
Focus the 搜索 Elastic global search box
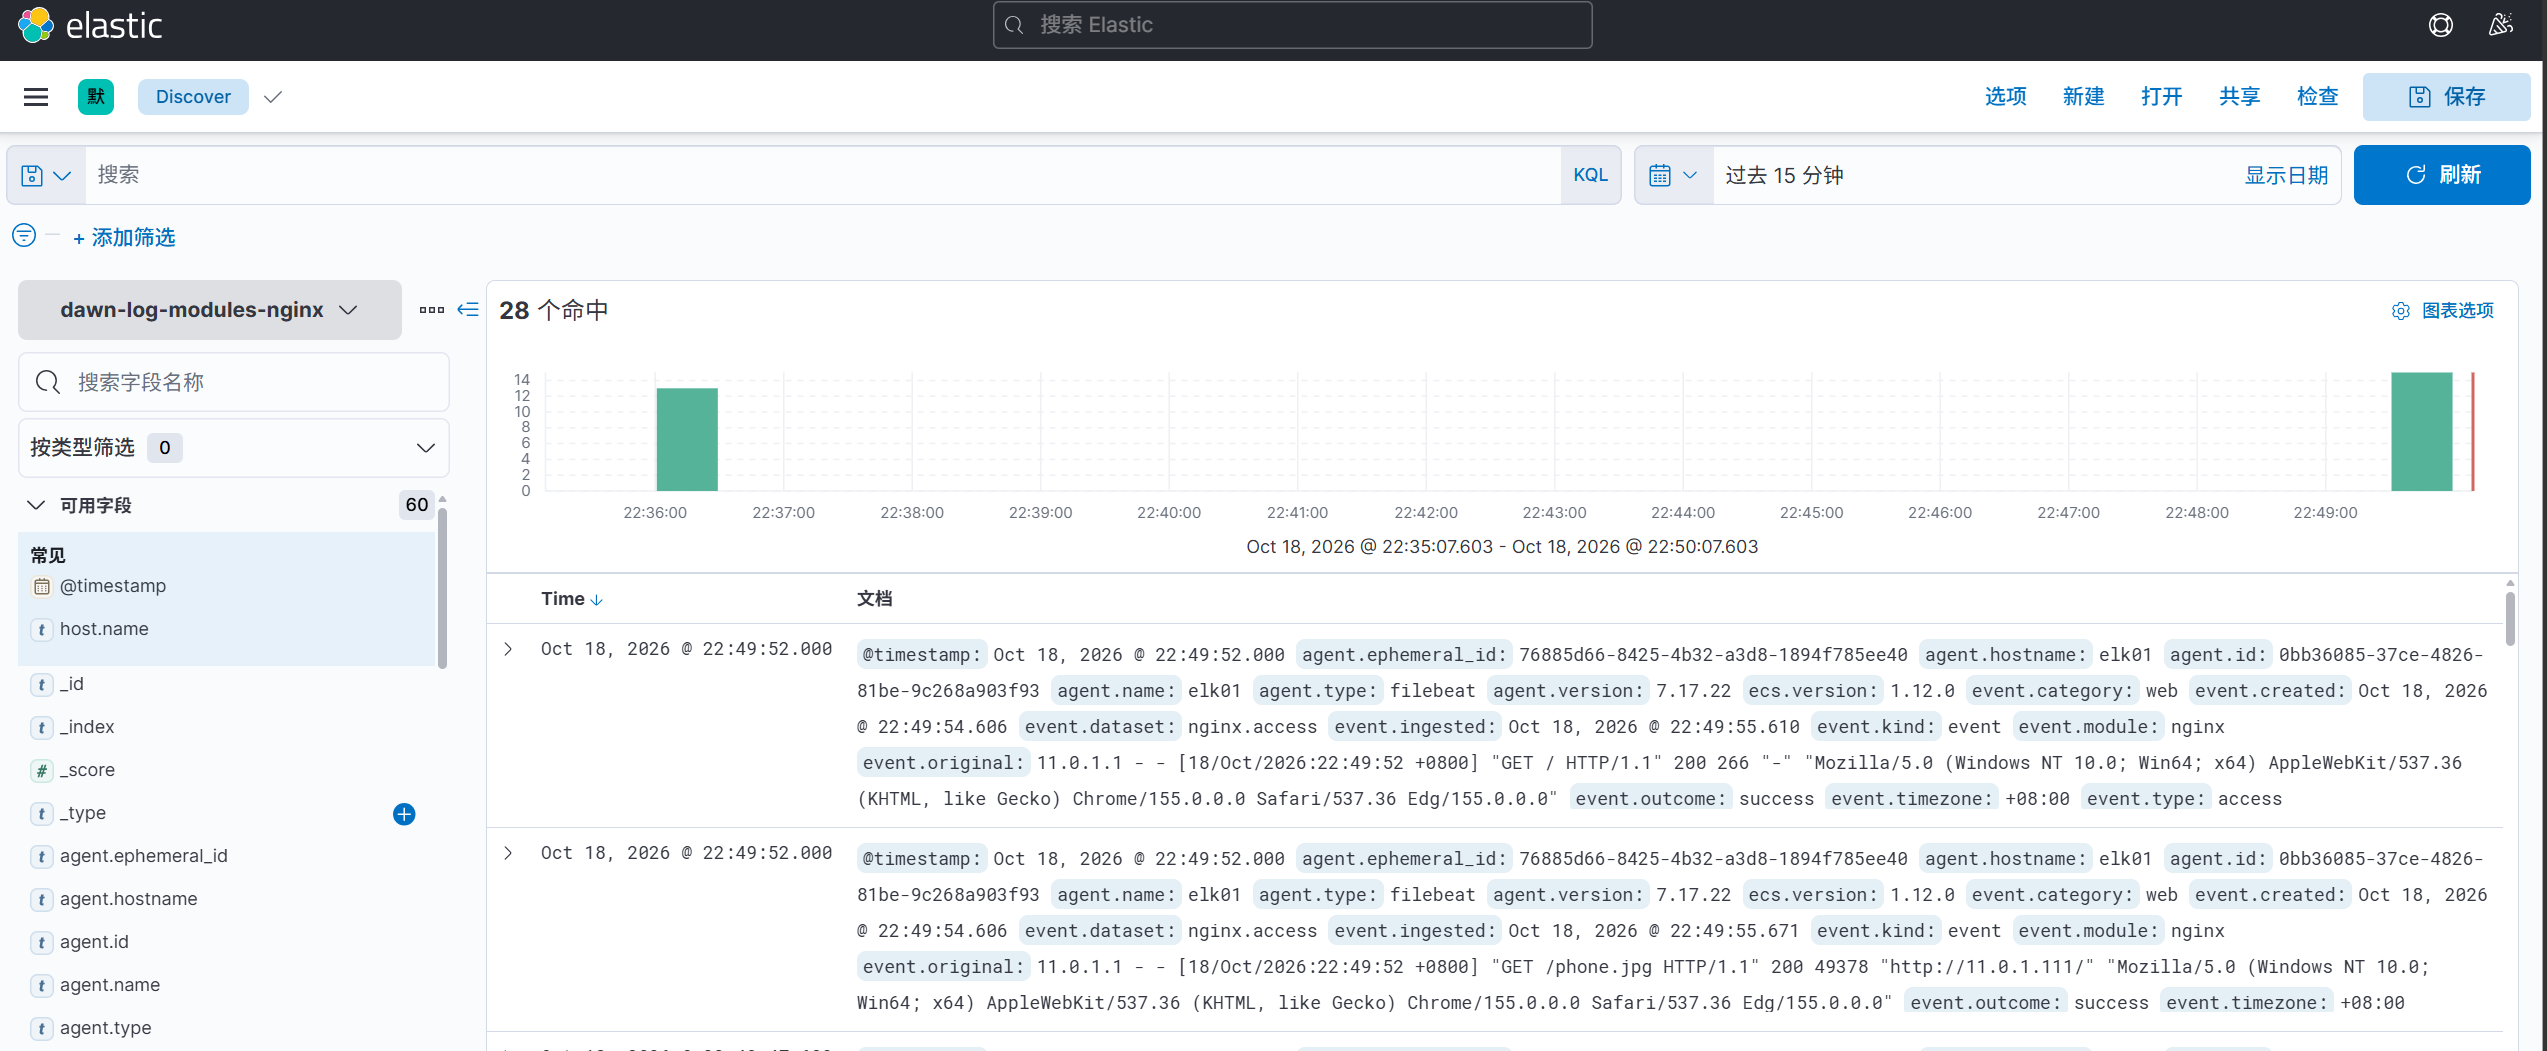point(1292,25)
